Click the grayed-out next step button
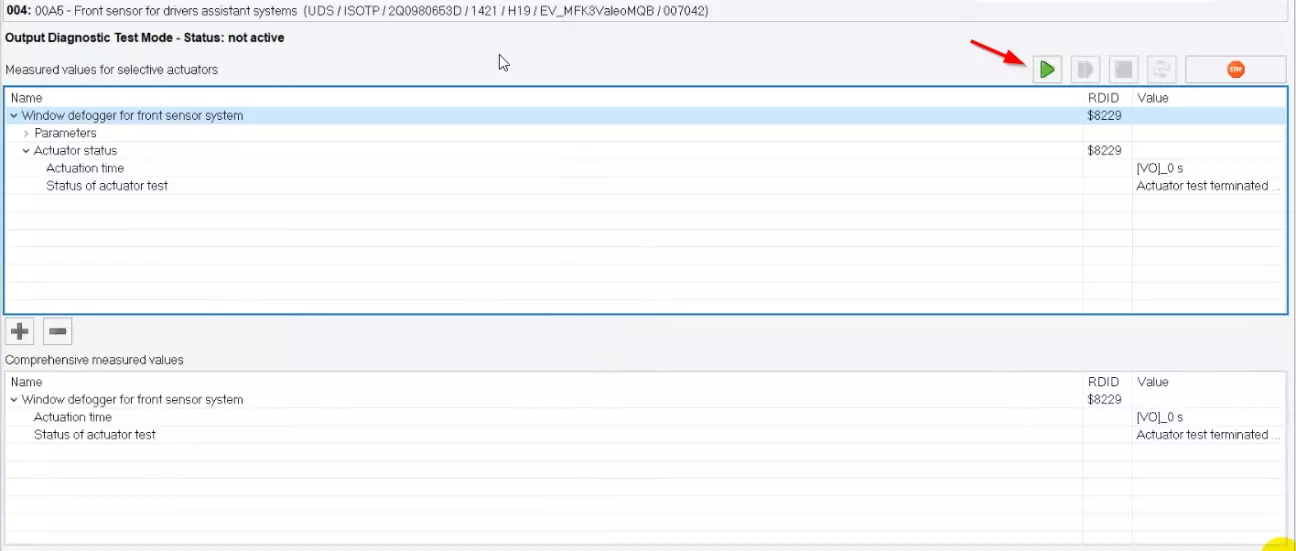Screen dimensions: 1296x551 (x=1085, y=70)
